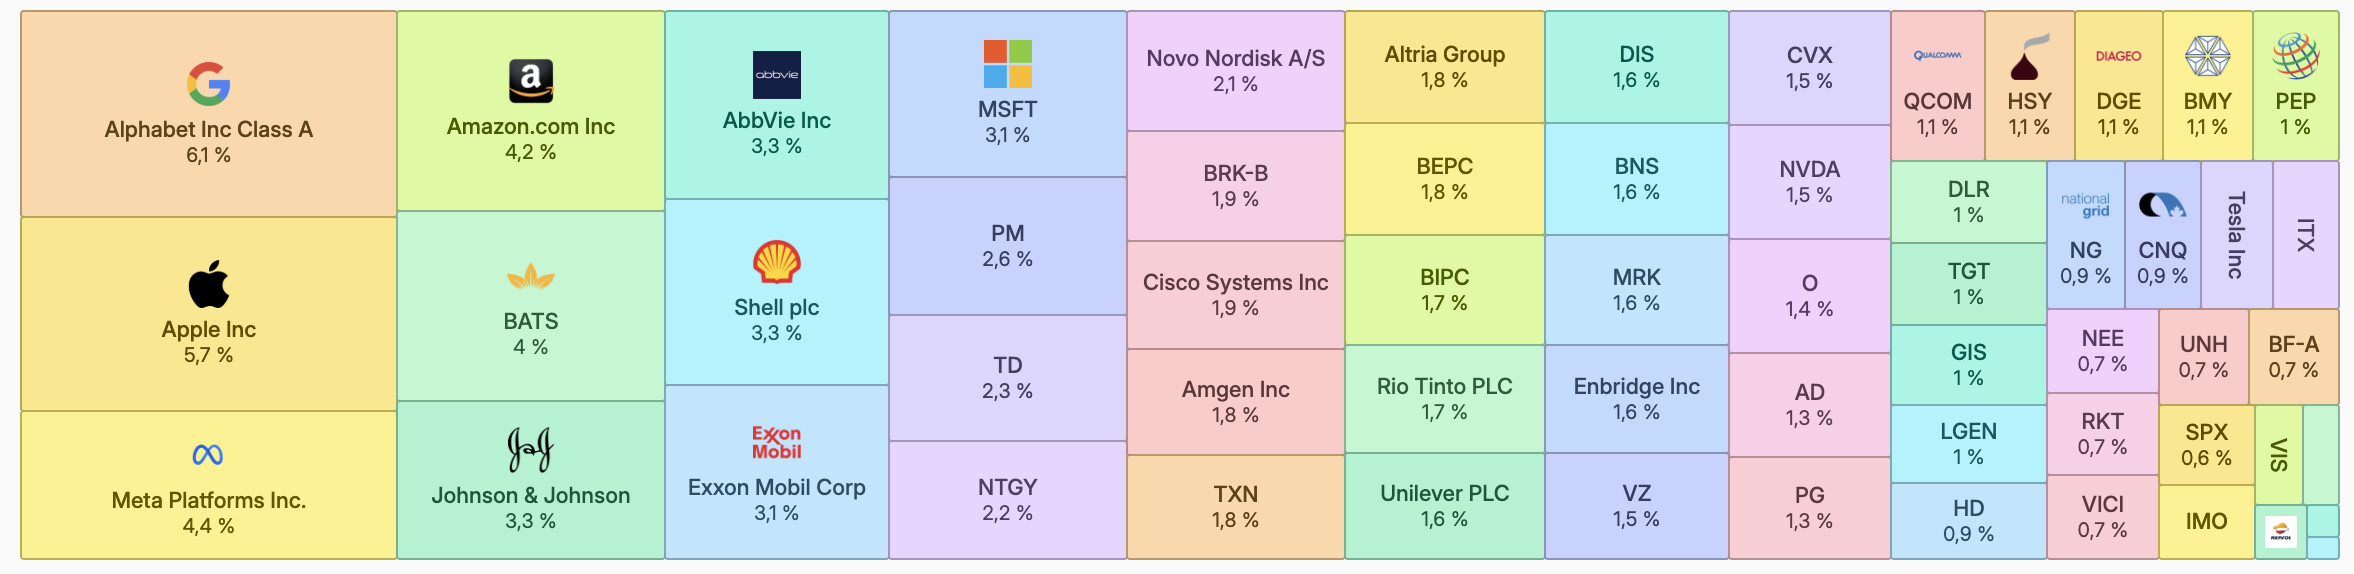The image size is (2354, 574).
Task: Click the Exxon Mobil logo
Action: click(x=777, y=442)
